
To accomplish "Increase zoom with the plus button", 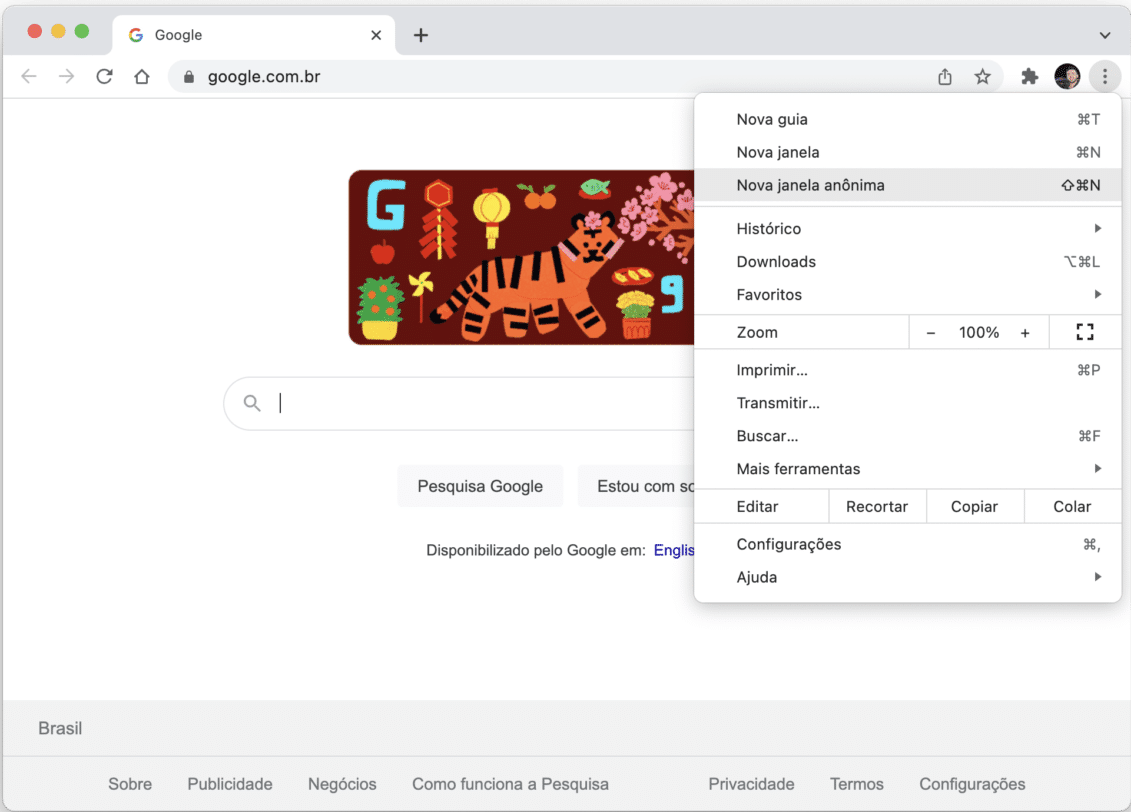I will tap(1025, 332).
